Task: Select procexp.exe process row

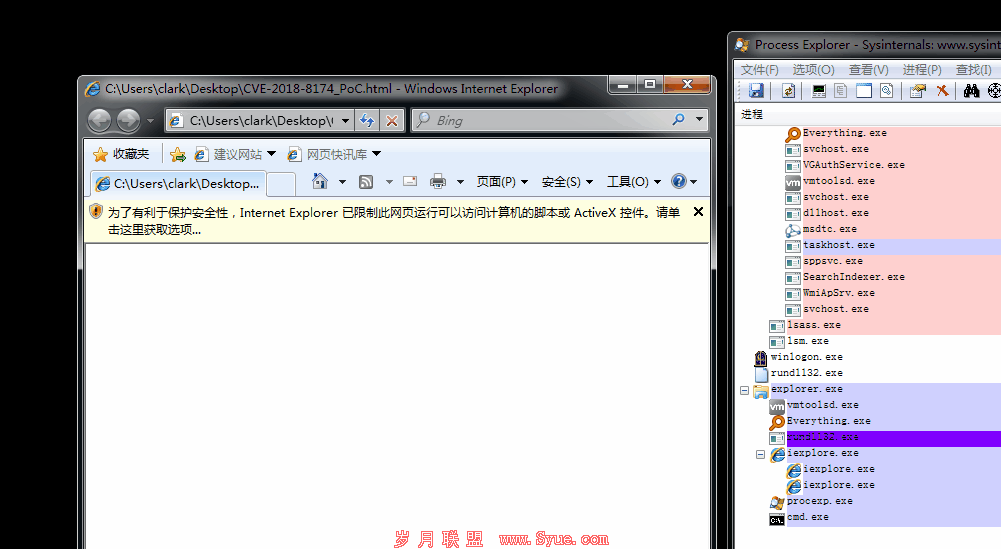Action: point(885,501)
